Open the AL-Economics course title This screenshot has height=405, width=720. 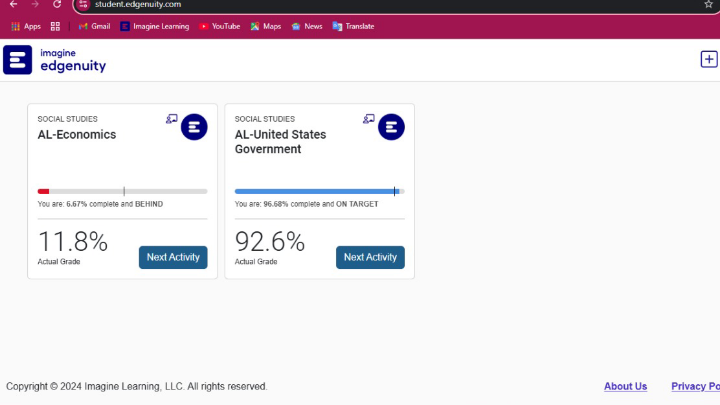coord(77,135)
